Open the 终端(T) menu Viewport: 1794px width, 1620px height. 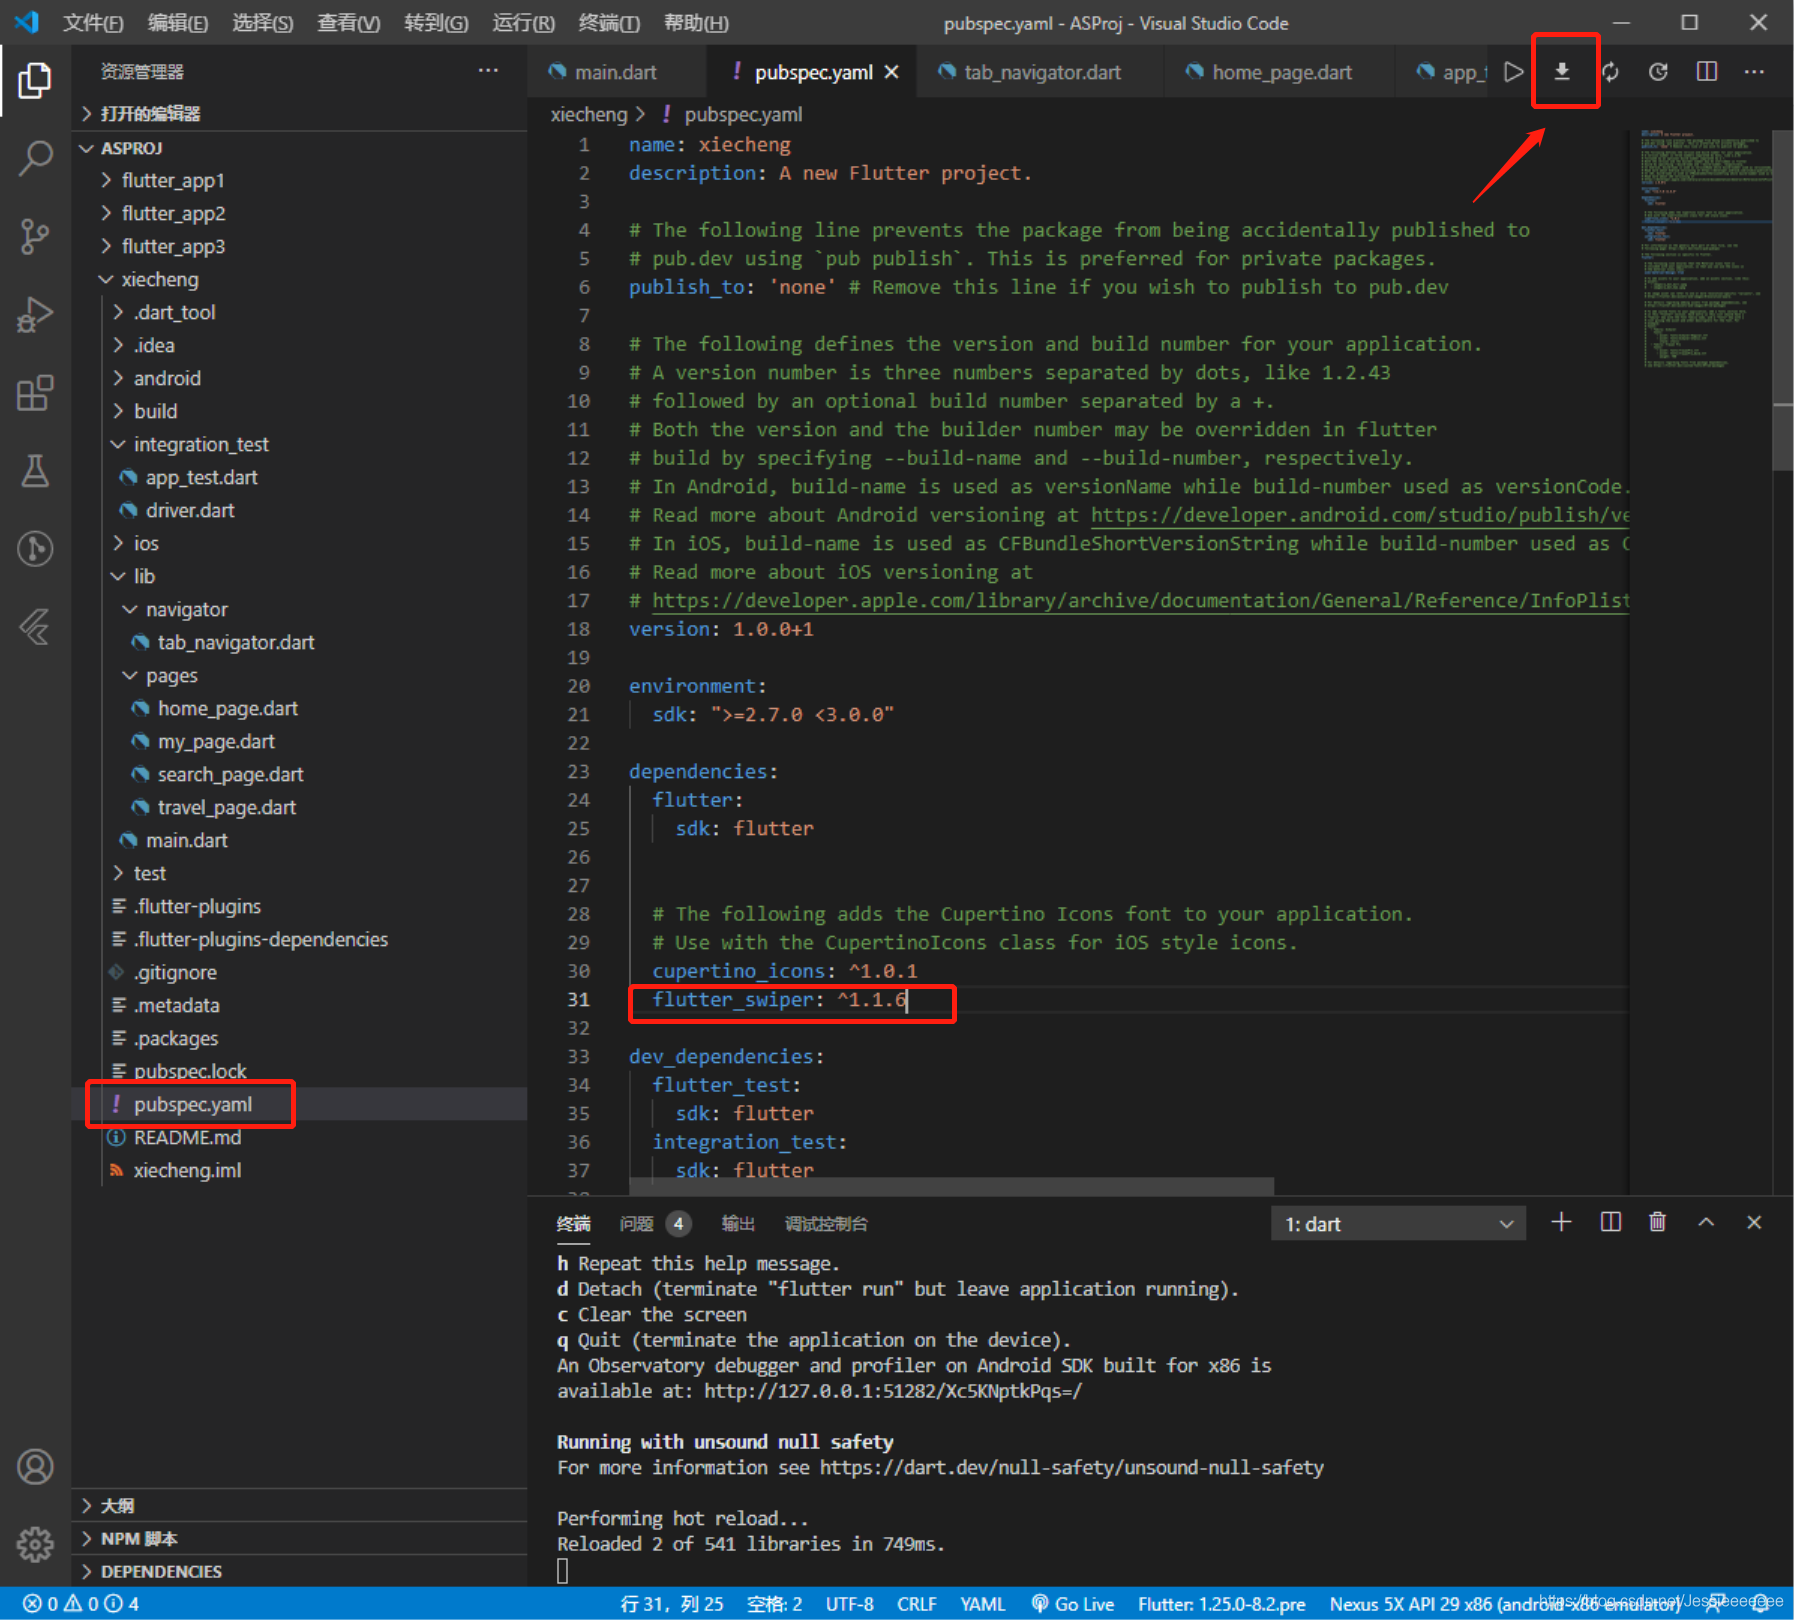click(x=609, y=23)
